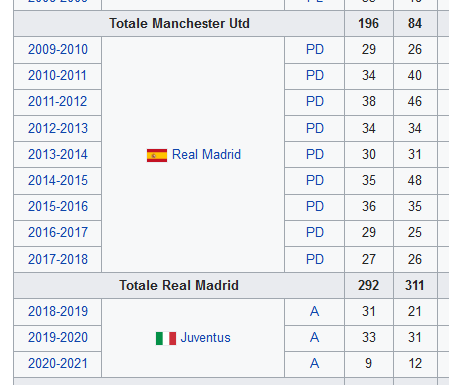Click the Spain flag icon
The width and height of the screenshot is (449, 385).
pyautogui.click(x=157, y=155)
